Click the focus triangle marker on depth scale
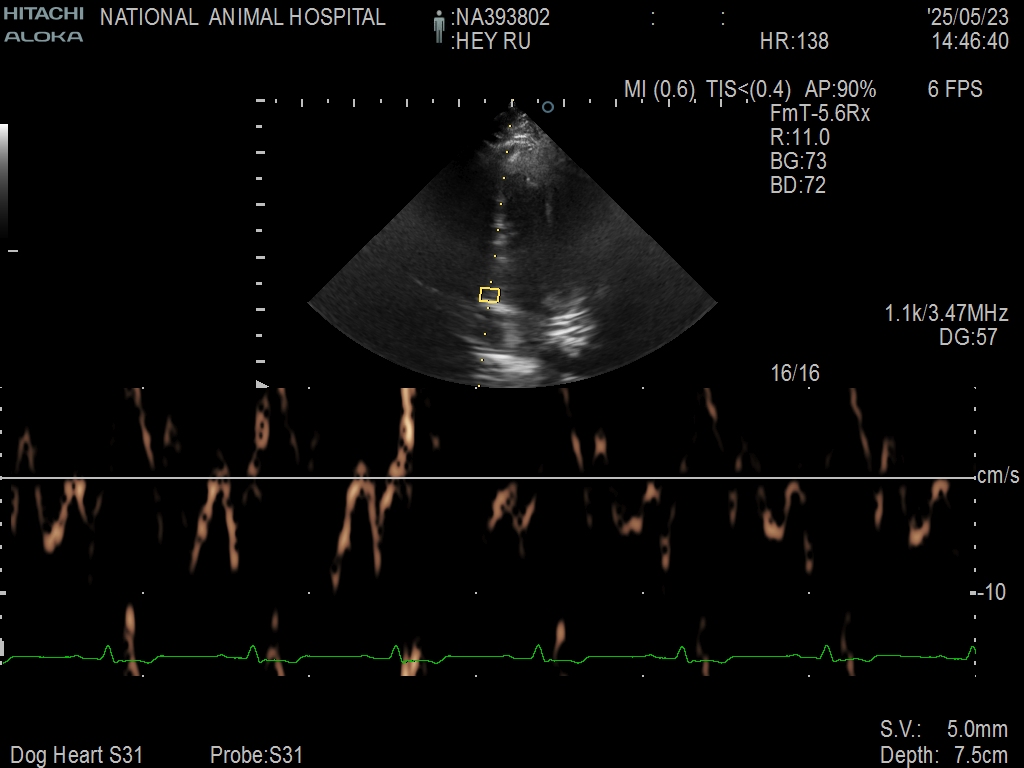Image resolution: width=1024 pixels, height=768 pixels. pos(262,384)
